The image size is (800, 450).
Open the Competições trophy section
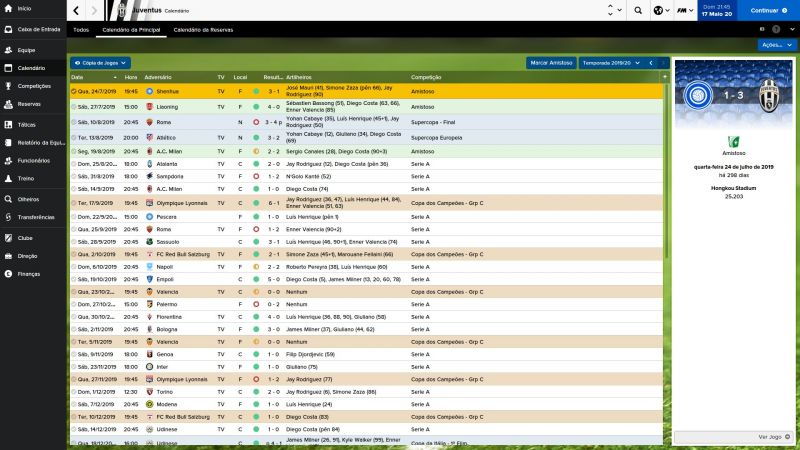33,86
